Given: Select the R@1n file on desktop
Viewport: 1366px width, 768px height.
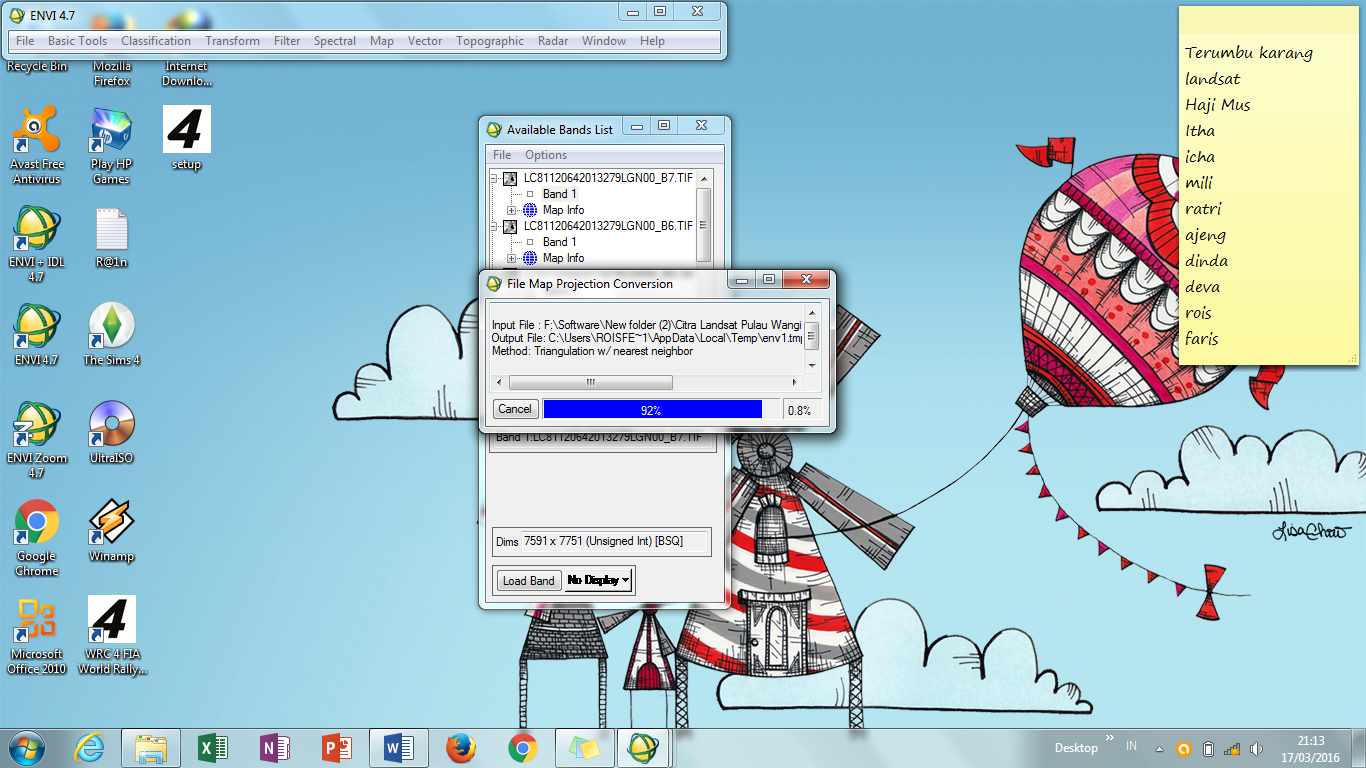Looking at the screenshot, I should 111,238.
